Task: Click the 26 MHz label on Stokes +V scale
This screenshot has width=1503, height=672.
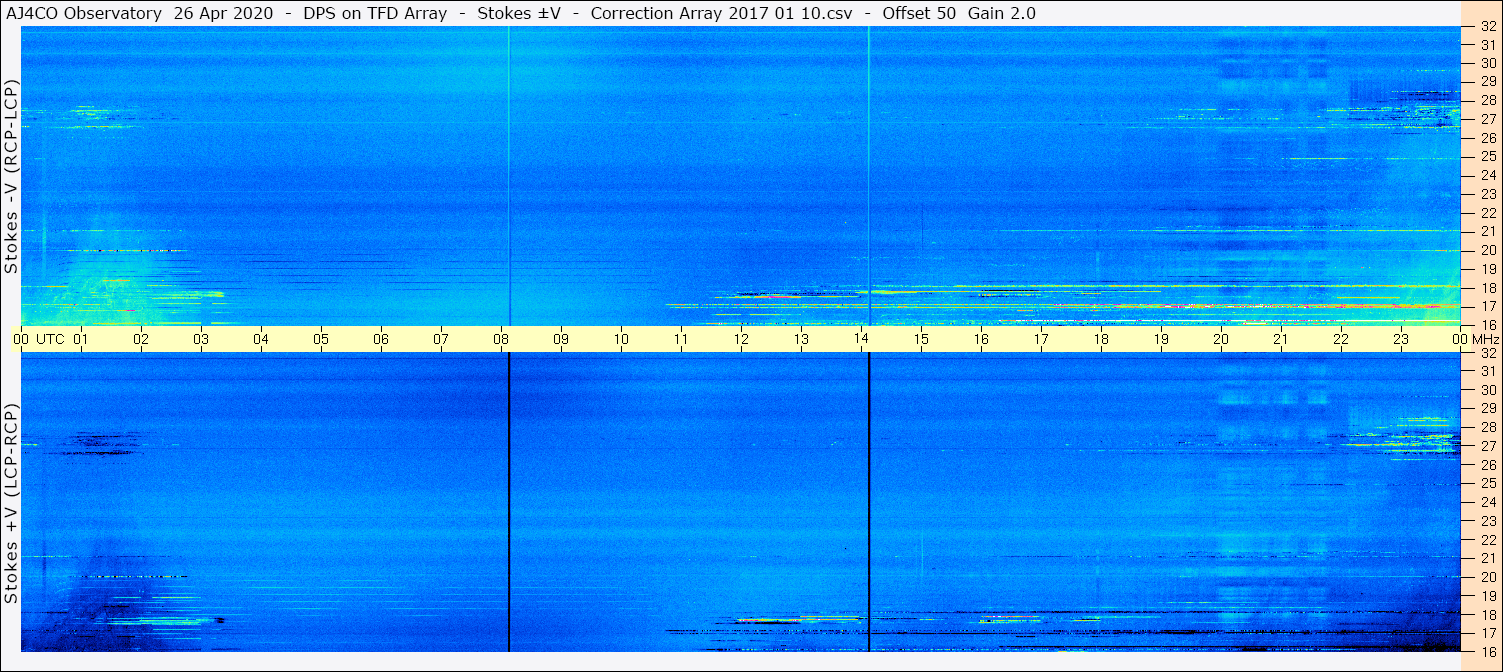Action: coord(1487,465)
